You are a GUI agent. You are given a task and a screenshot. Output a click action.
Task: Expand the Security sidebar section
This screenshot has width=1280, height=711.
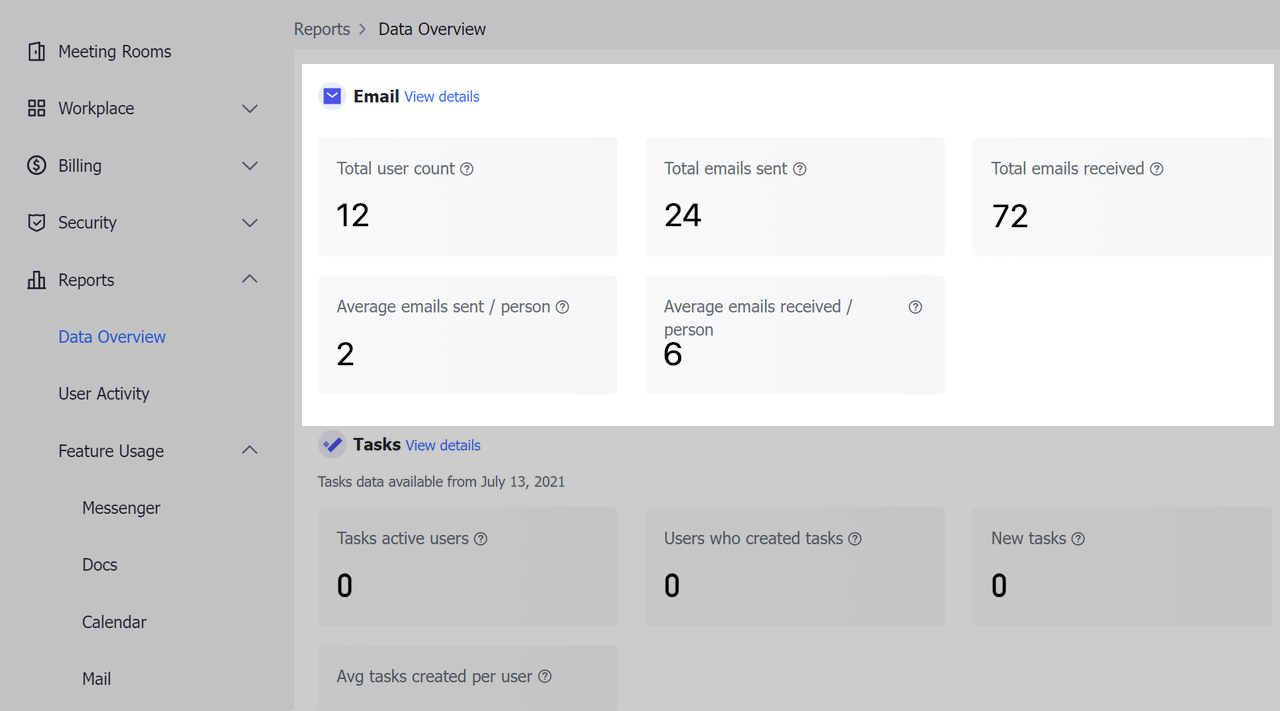tap(250, 223)
